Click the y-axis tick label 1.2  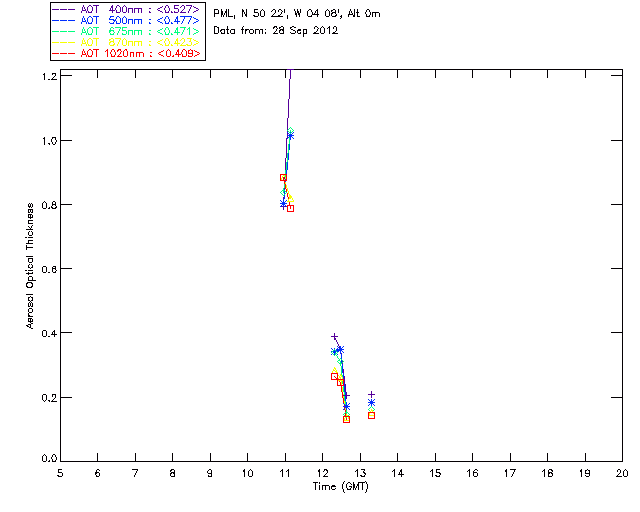pyautogui.click(x=49, y=76)
